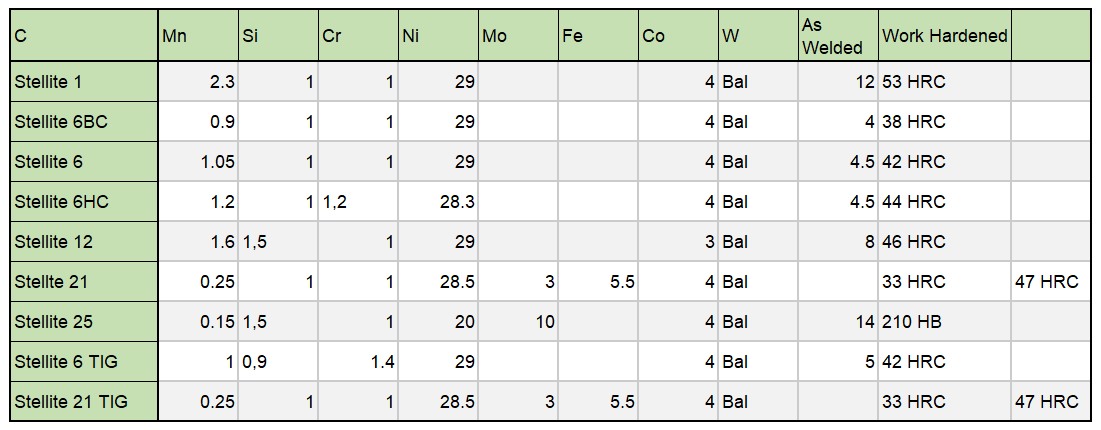Click the 210 HB hardness cell
The width and height of the screenshot is (1101, 430).
(x=944, y=322)
